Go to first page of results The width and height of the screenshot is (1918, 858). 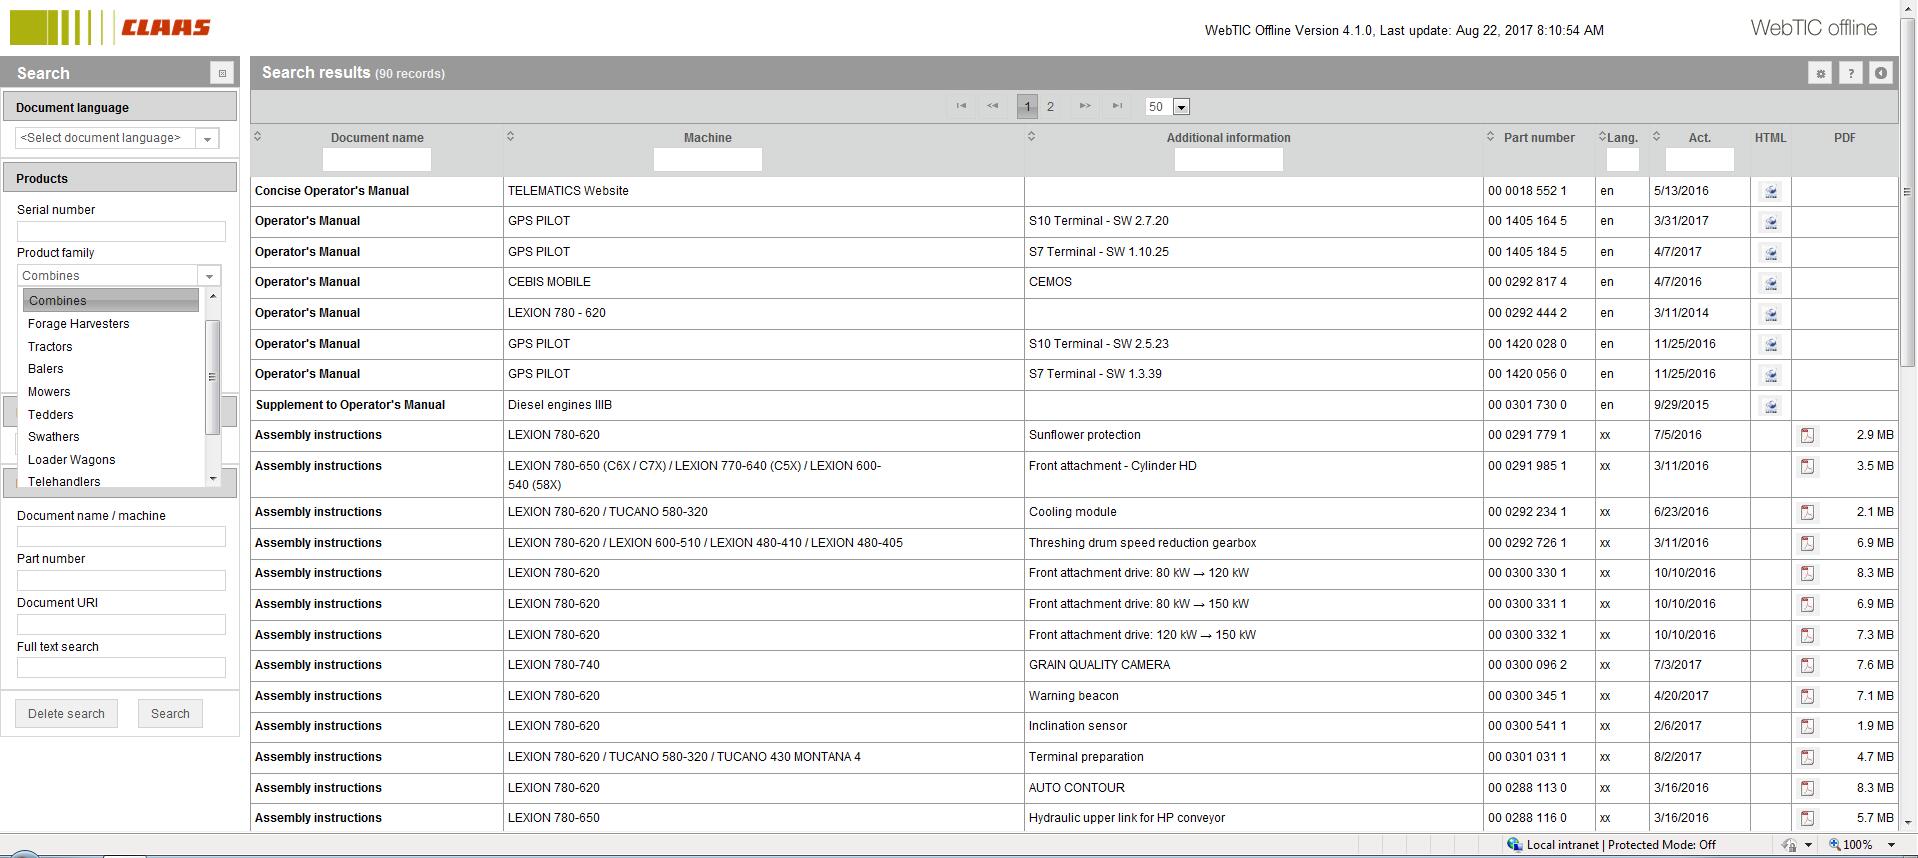point(961,106)
